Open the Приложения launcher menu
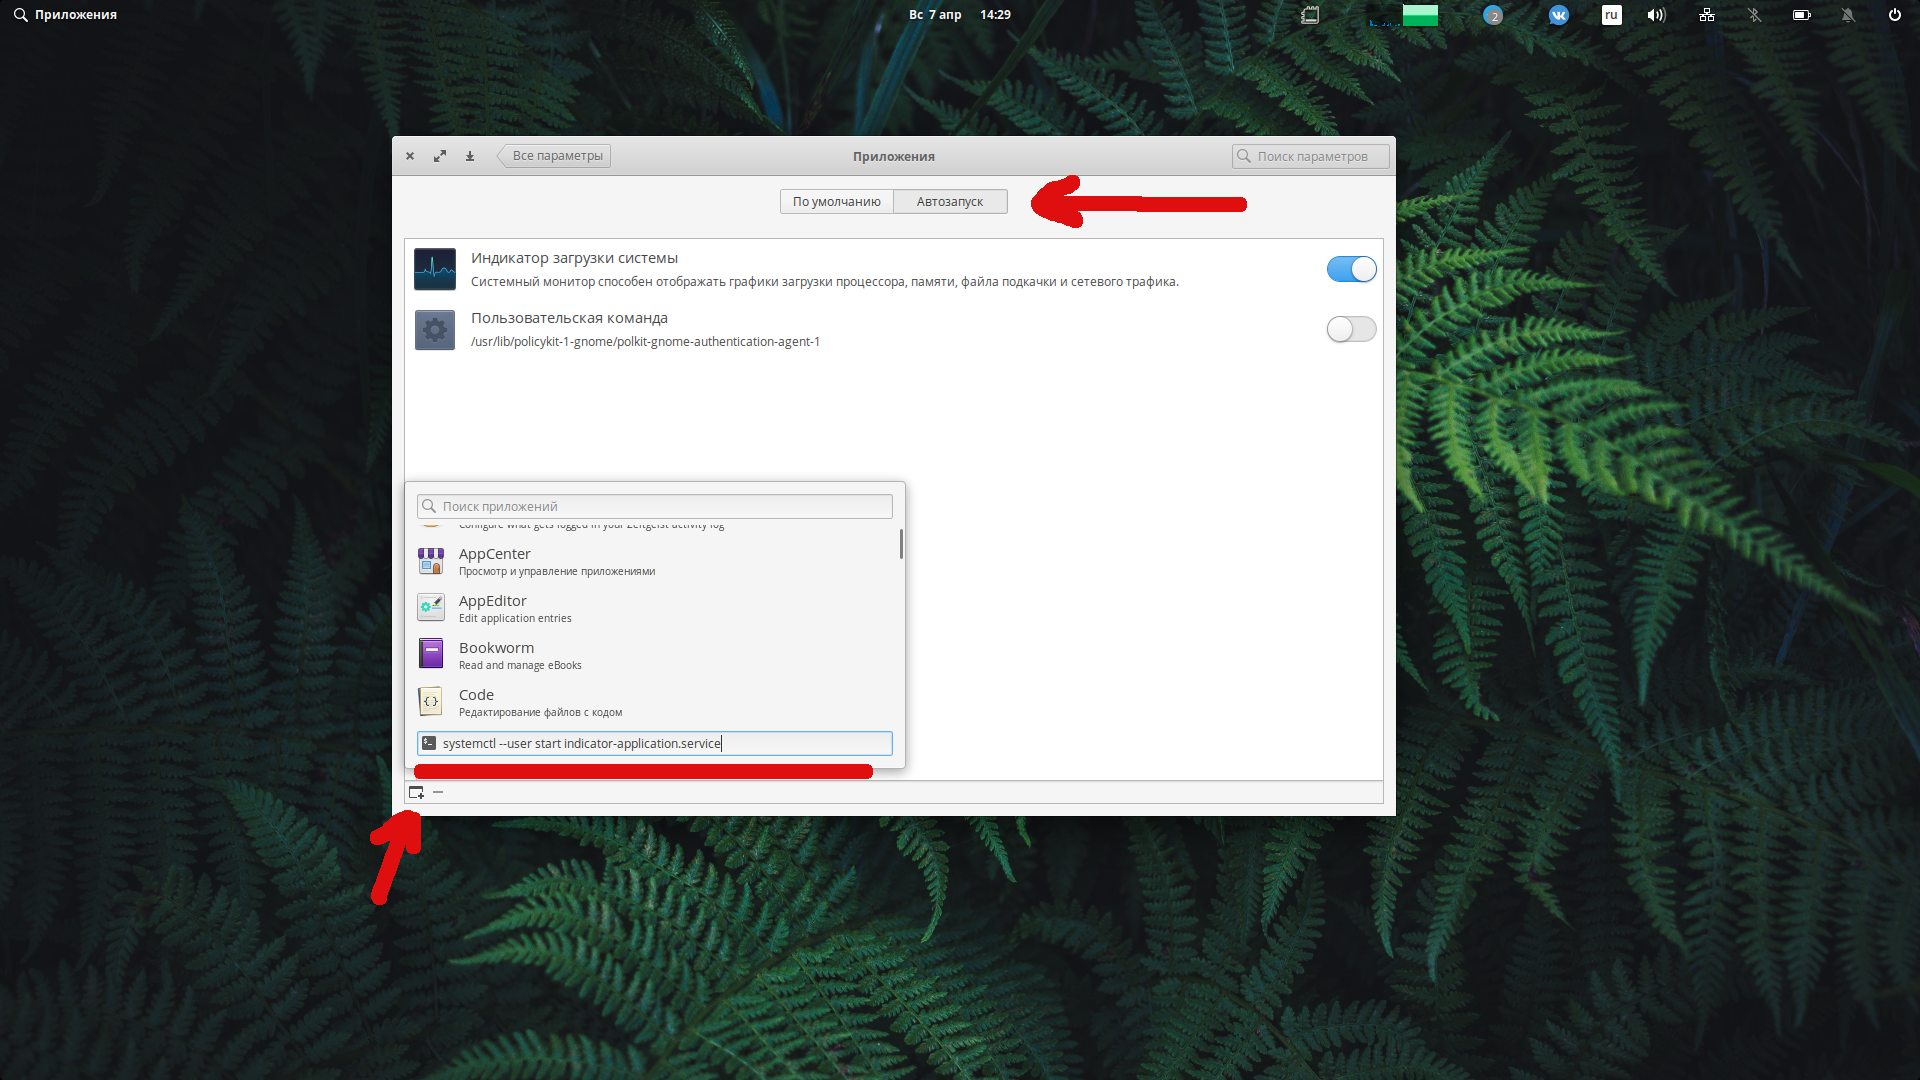The height and width of the screenshot is (1080, 1920). coord(65,15)
